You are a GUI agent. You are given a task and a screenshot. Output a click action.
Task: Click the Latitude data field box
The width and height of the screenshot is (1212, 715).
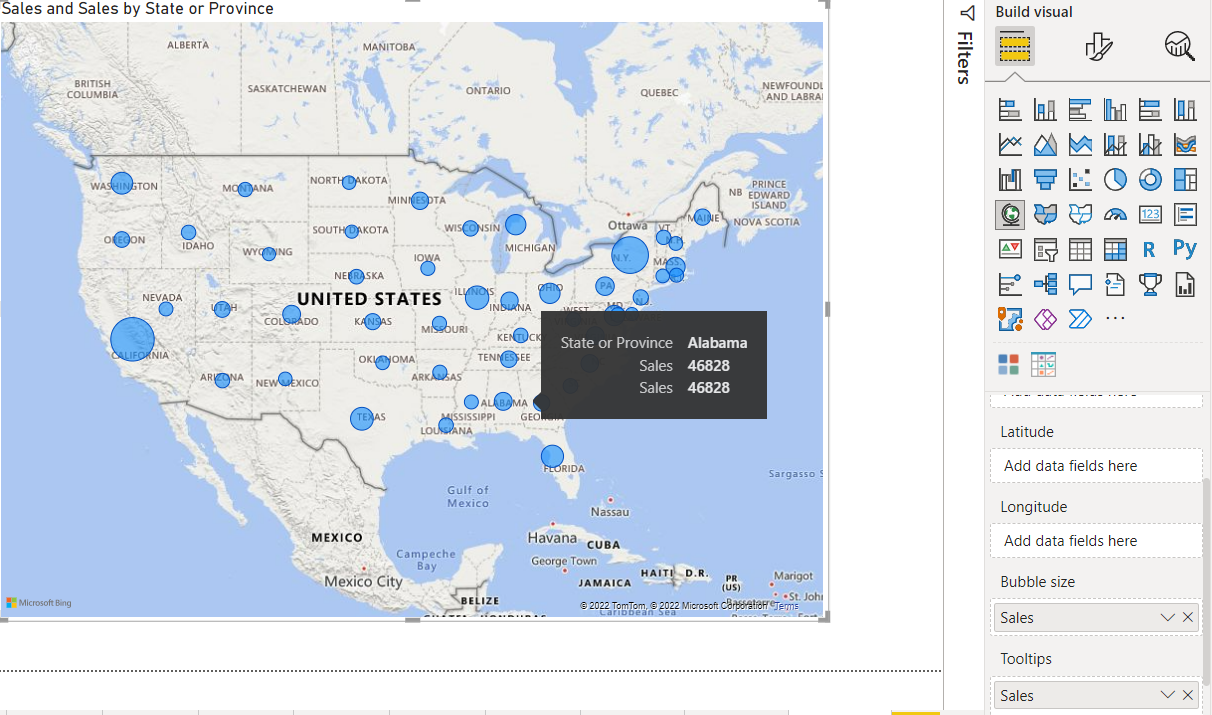1096,465
